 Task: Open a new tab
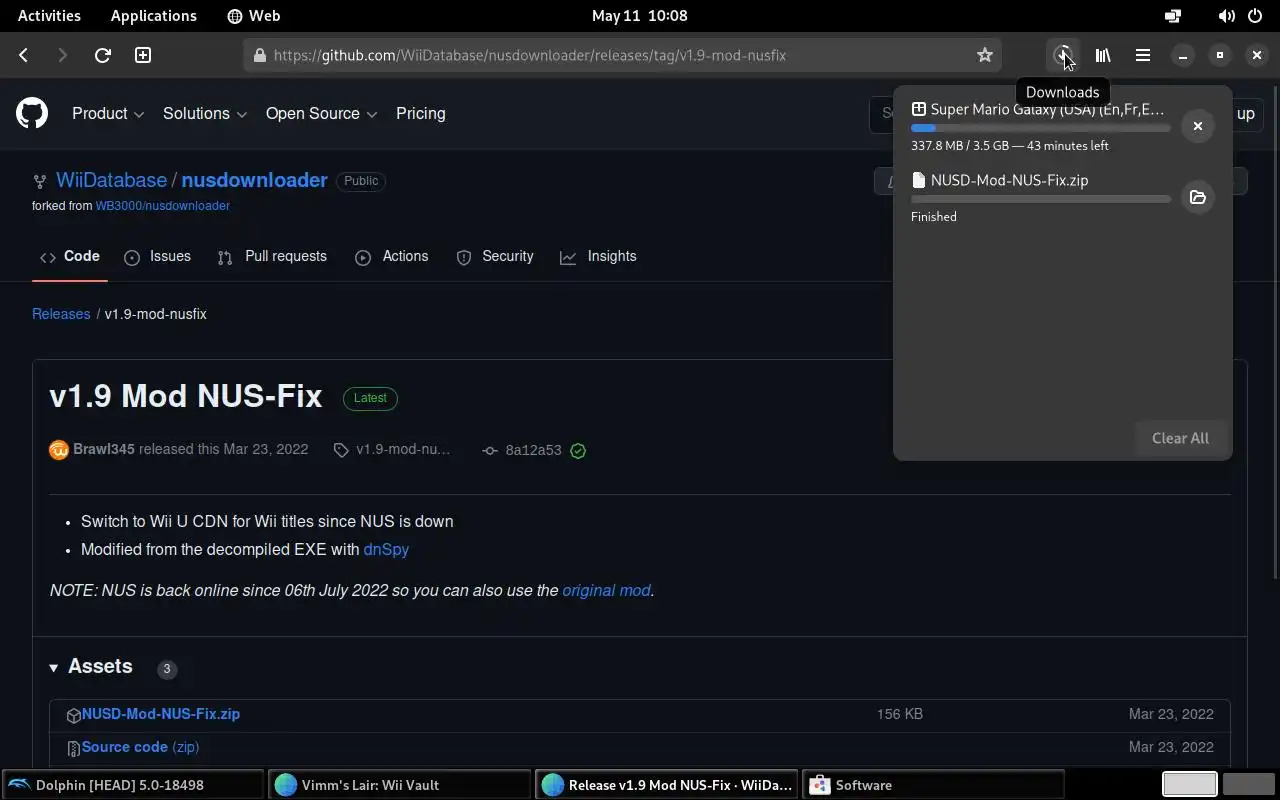click(143, 55)
